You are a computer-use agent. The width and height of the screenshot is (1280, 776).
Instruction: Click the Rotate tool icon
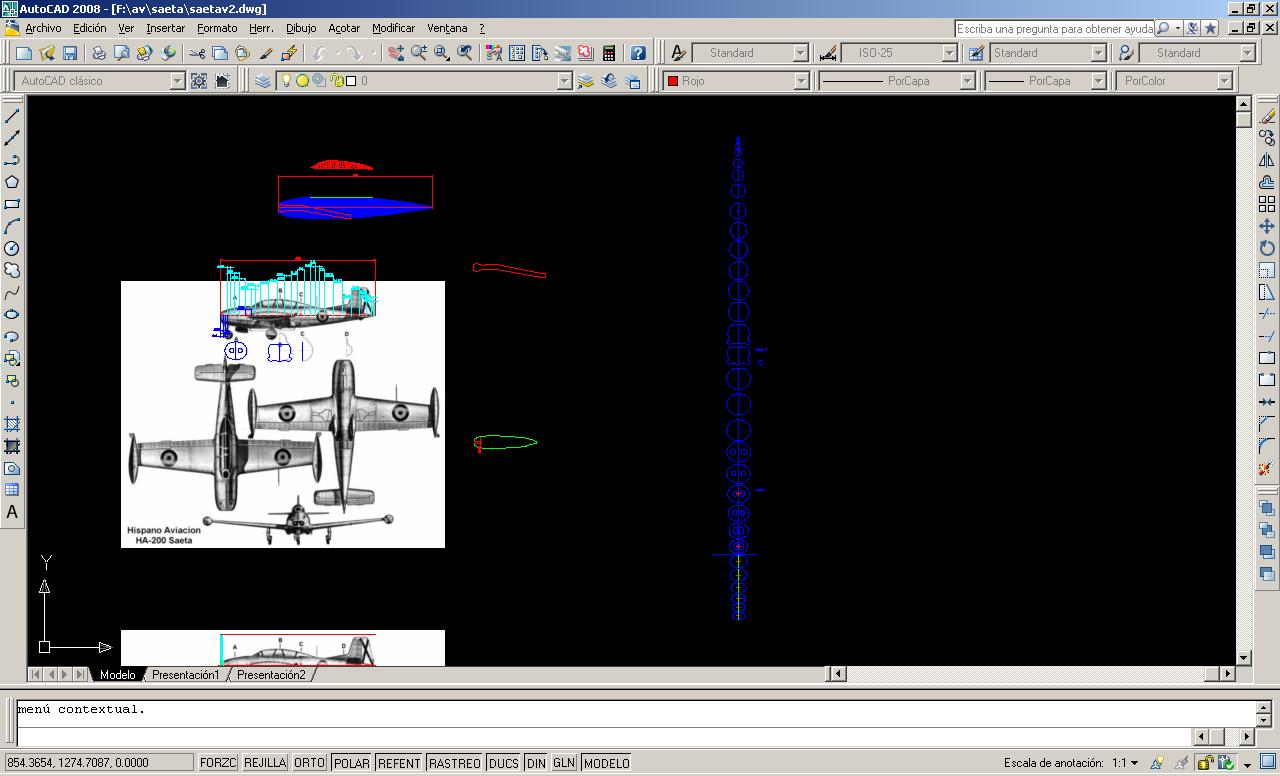click(x=1267, y=249)
